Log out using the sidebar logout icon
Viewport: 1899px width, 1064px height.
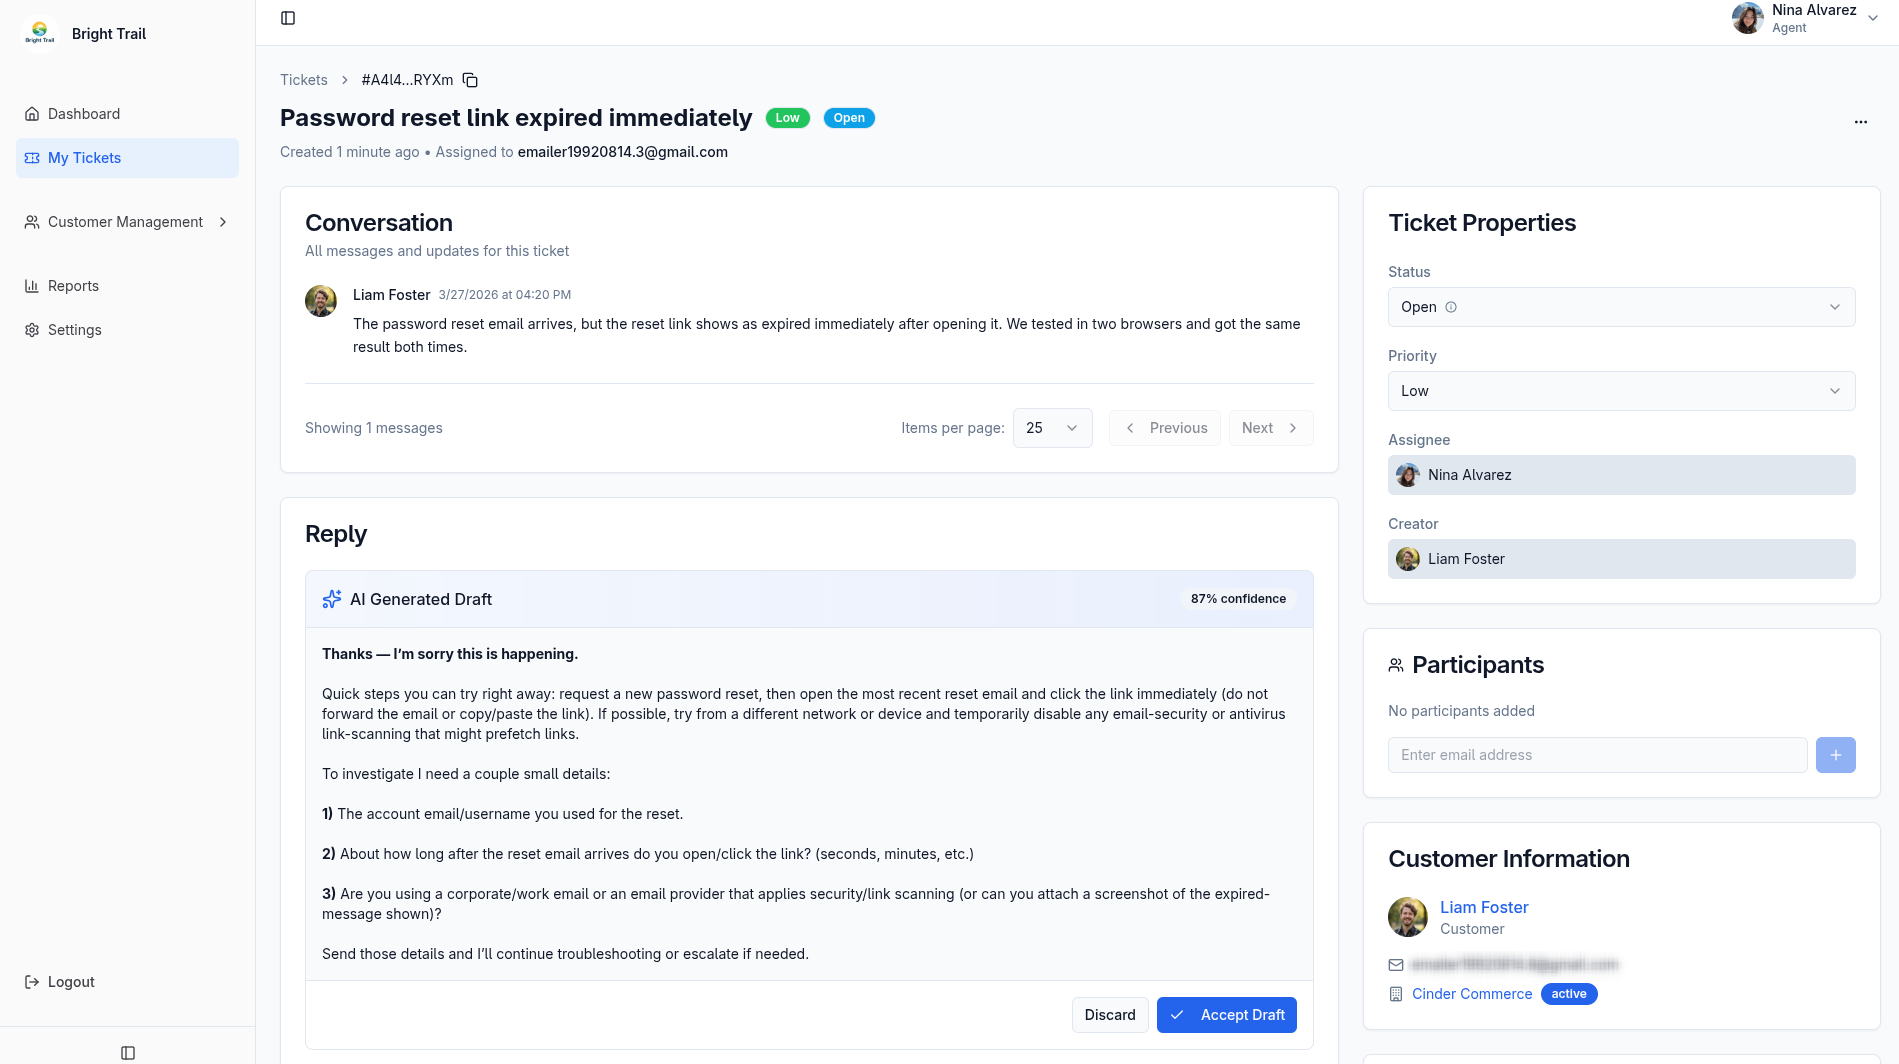coord(30,982)
